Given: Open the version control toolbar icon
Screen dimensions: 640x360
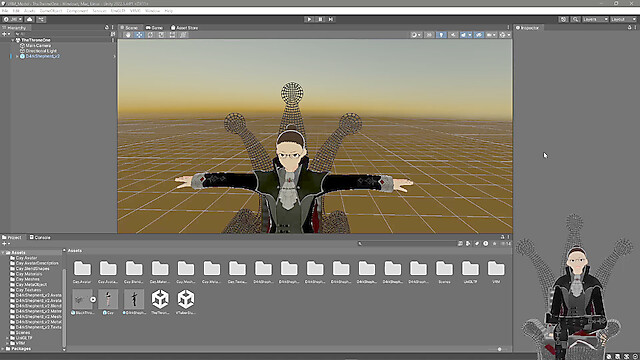Looking at the screenshot, I should point(41,19).
